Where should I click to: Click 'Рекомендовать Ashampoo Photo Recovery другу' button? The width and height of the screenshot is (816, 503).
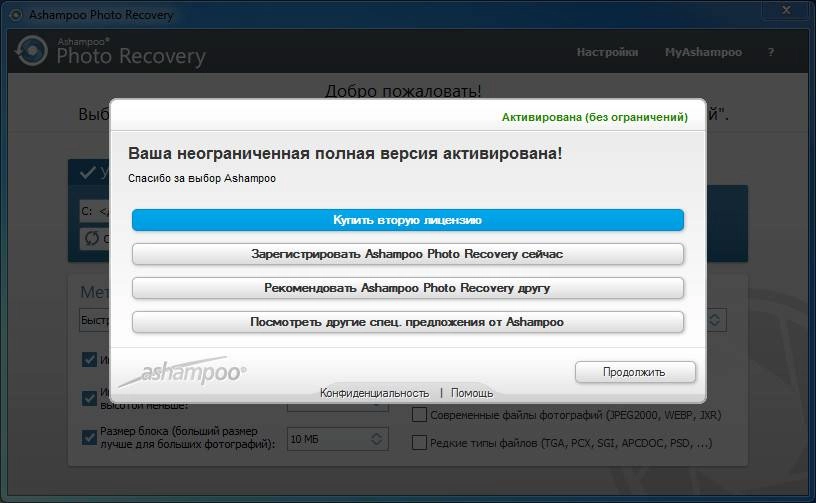pos(407,288)
